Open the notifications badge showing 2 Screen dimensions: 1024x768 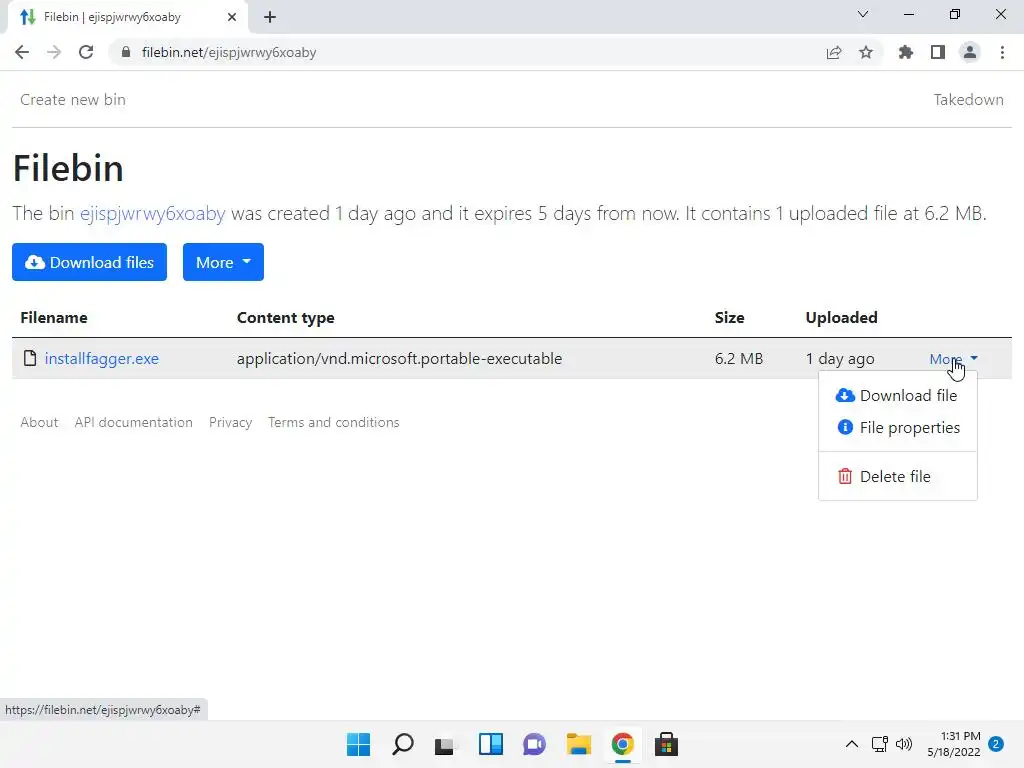996,744
